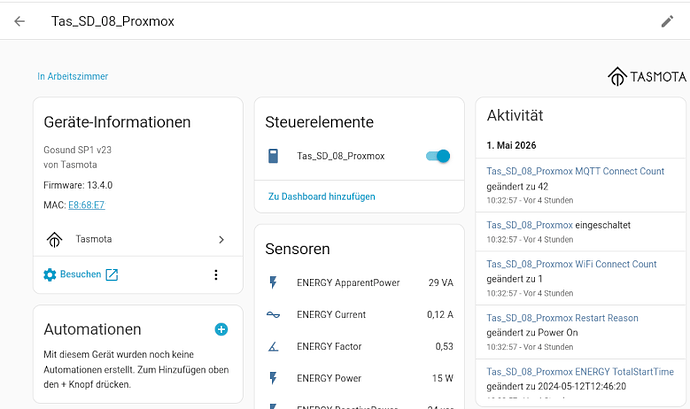
Task: Open the ENERGY Power sensor row
Action: [x=360, y=378]
